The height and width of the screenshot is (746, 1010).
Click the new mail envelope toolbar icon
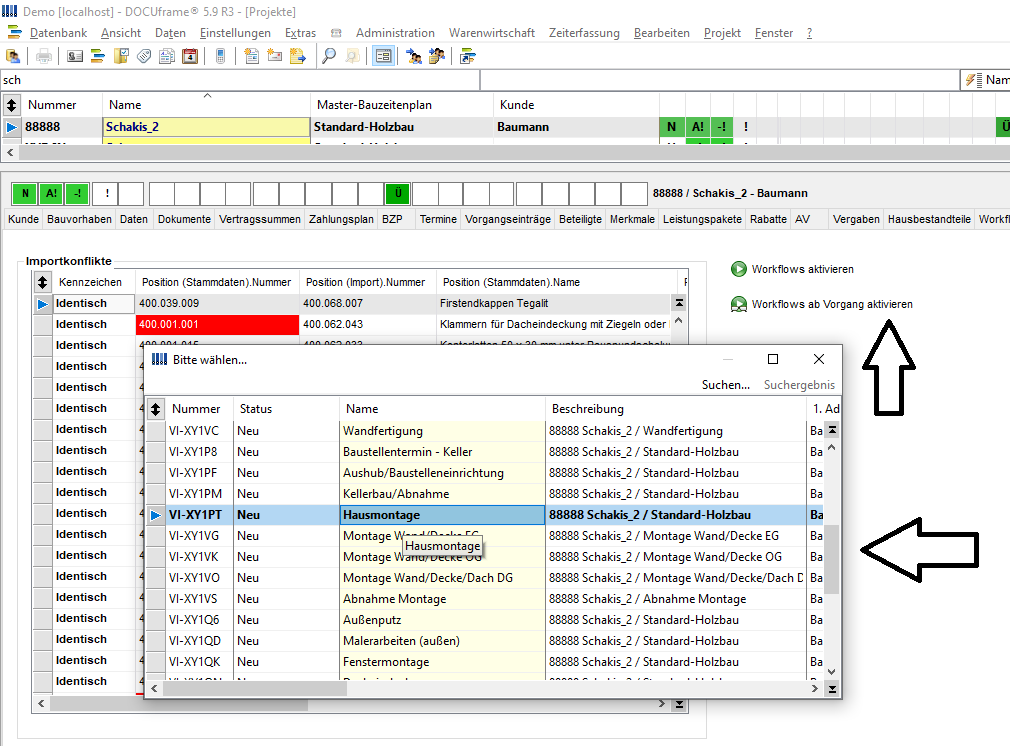point(274,57)
